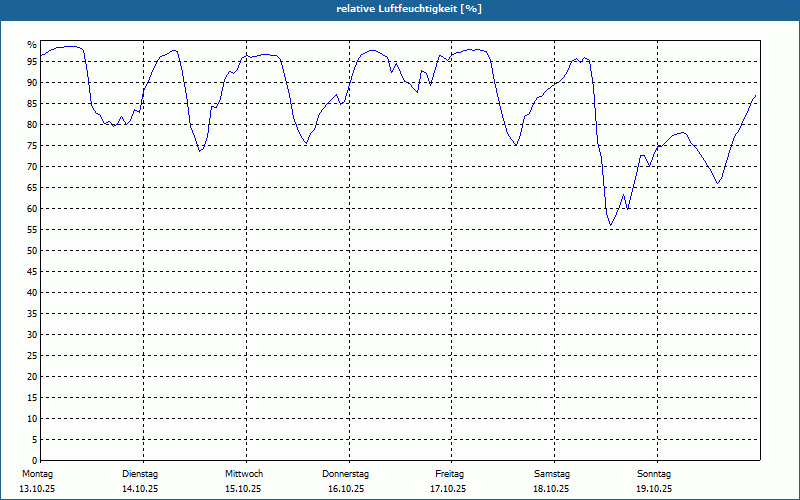Click the y-axis value '0'
The height and width of the screenshot is (500, 800).
pyautogui.click(x=34, y=461)
